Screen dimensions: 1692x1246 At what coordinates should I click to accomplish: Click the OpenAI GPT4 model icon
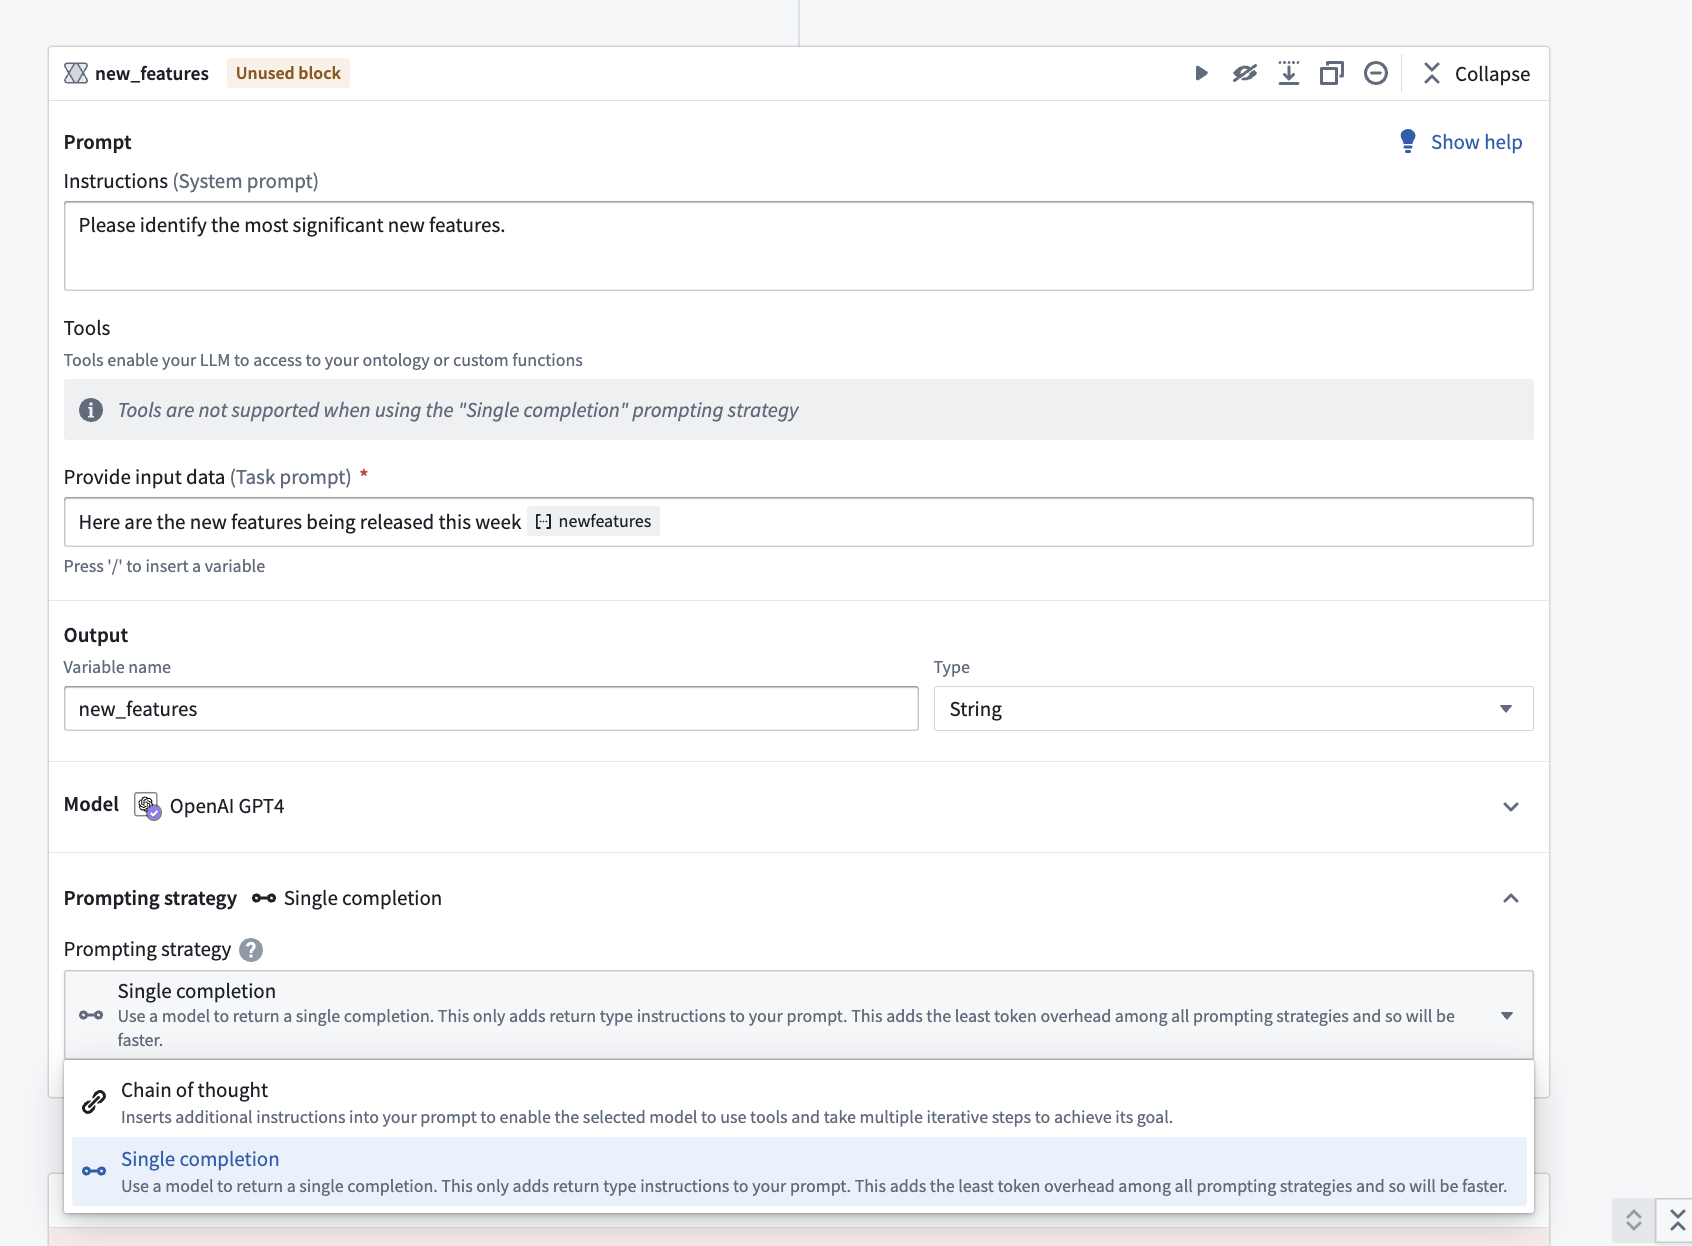pos(147,806)
